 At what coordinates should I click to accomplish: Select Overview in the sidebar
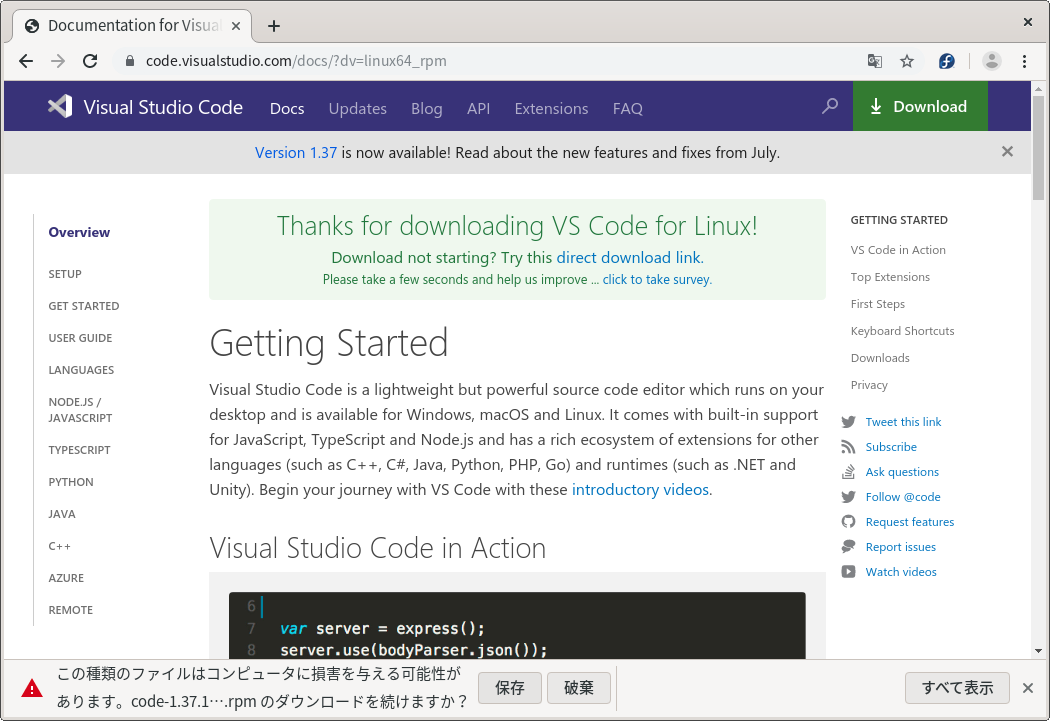pyautogui.click(x=79, y=232)
